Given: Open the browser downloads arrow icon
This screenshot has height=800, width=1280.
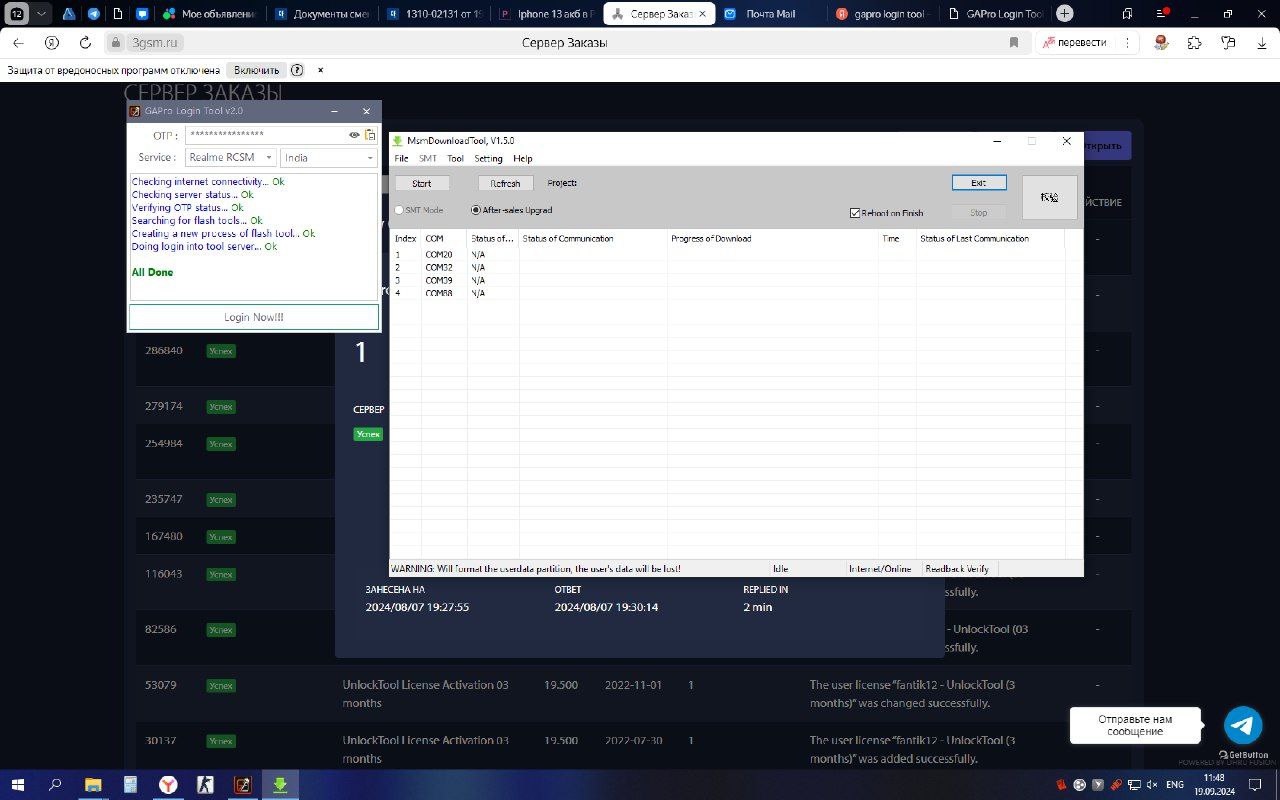Looking at the screenshot, I should tap(1262, 43).
